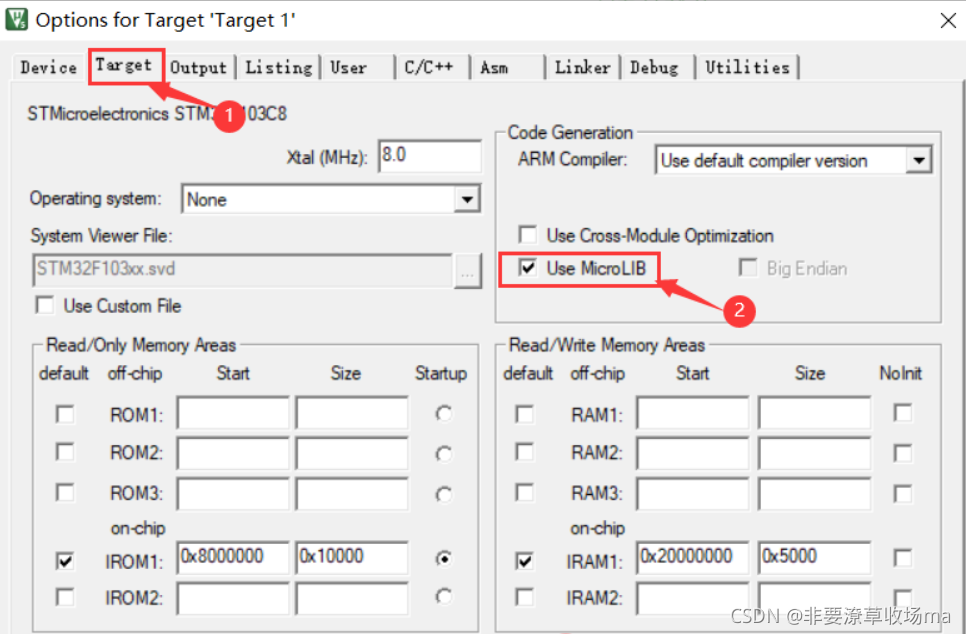Enable RAM3 NoInit checkbox
The height and width of the screenshot is (634, 966).
pos(903,494)
